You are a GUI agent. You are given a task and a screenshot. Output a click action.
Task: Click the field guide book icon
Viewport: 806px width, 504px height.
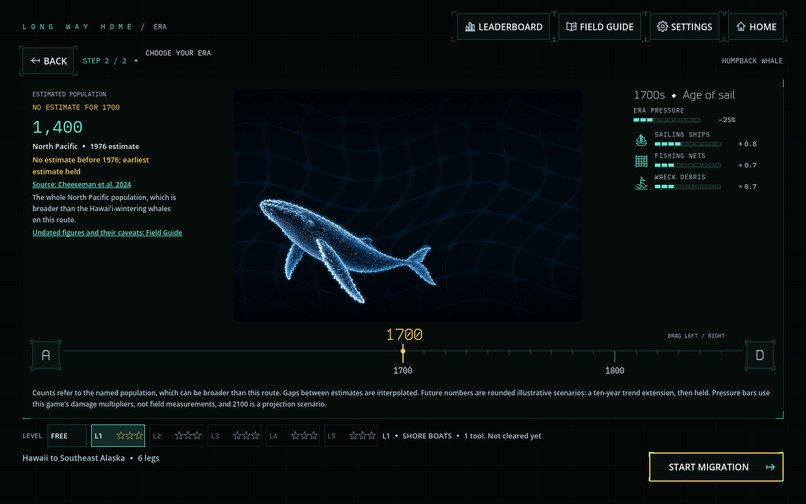coord(571,27)
